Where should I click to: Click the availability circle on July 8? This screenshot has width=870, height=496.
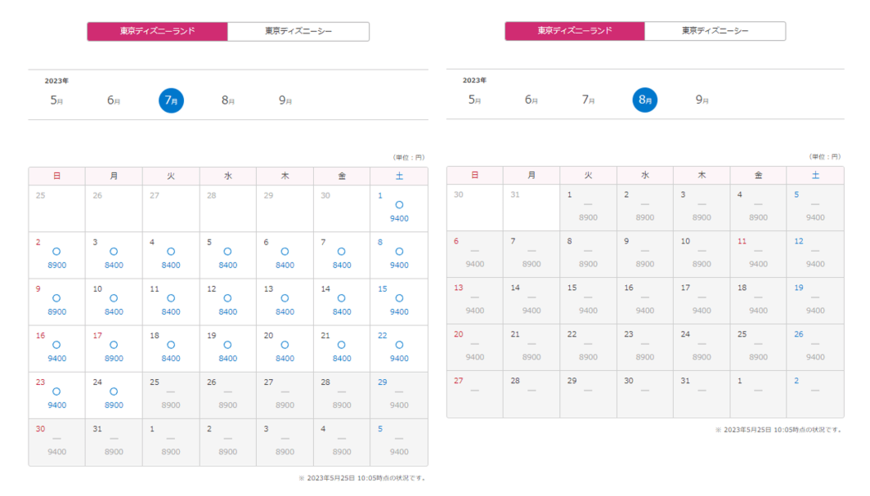click(399, 252)
